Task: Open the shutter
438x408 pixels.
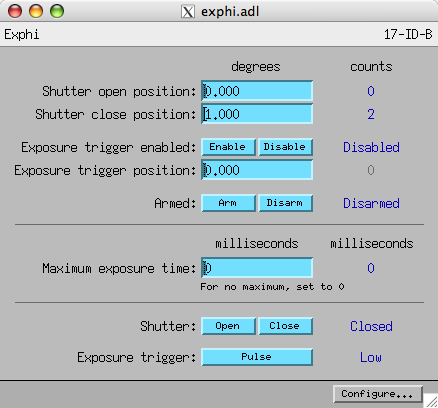Action: (228, 326)
